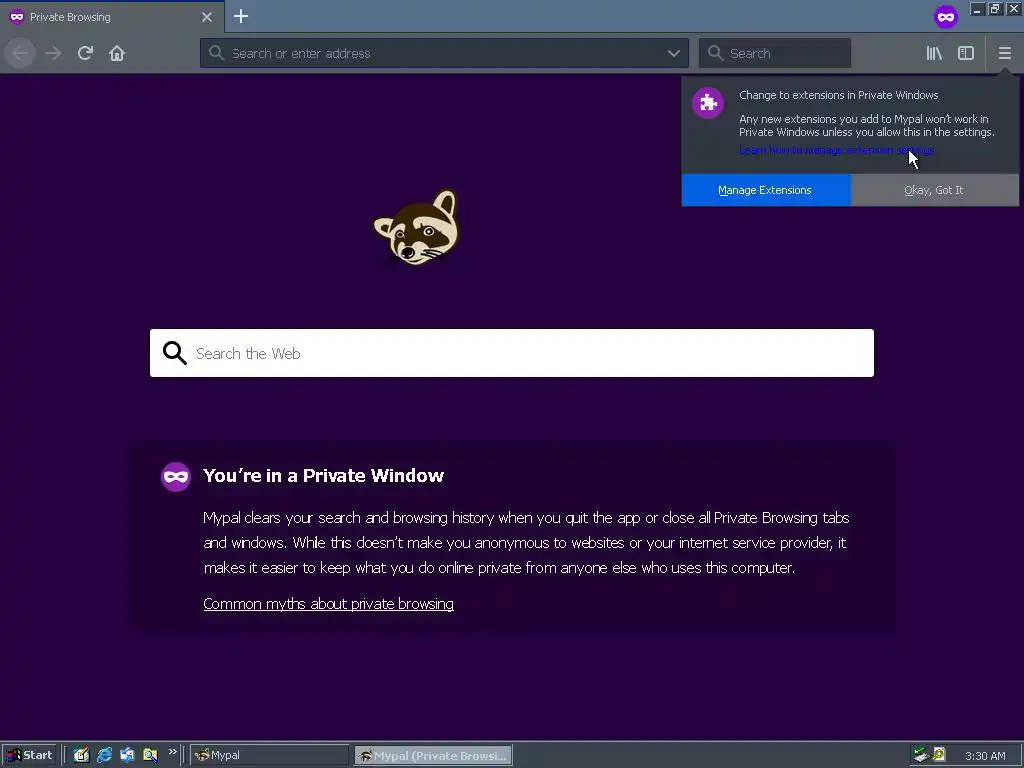Screen dimensions: 1024x768
Task: Open the Library icon menu
Action: (934, 53)
